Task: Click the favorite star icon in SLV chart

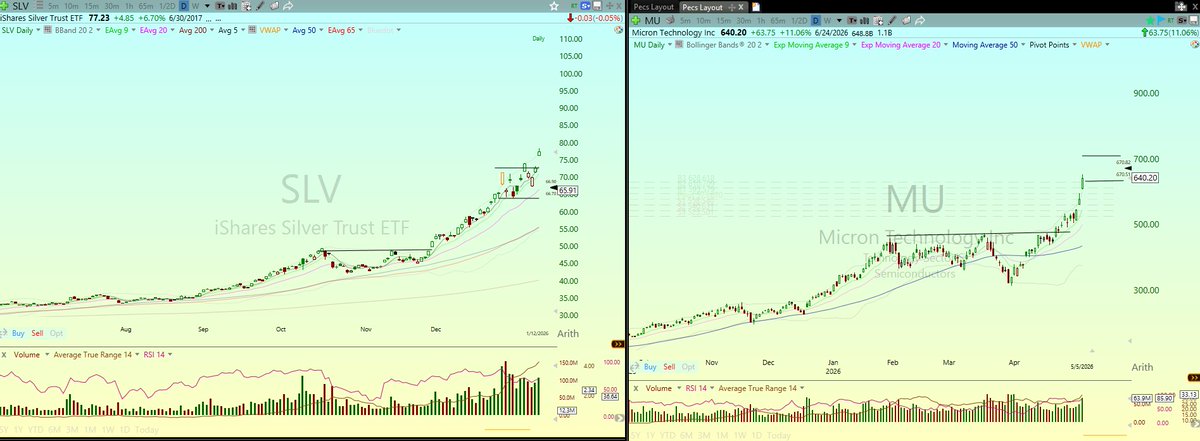Action: click(554, 6)
